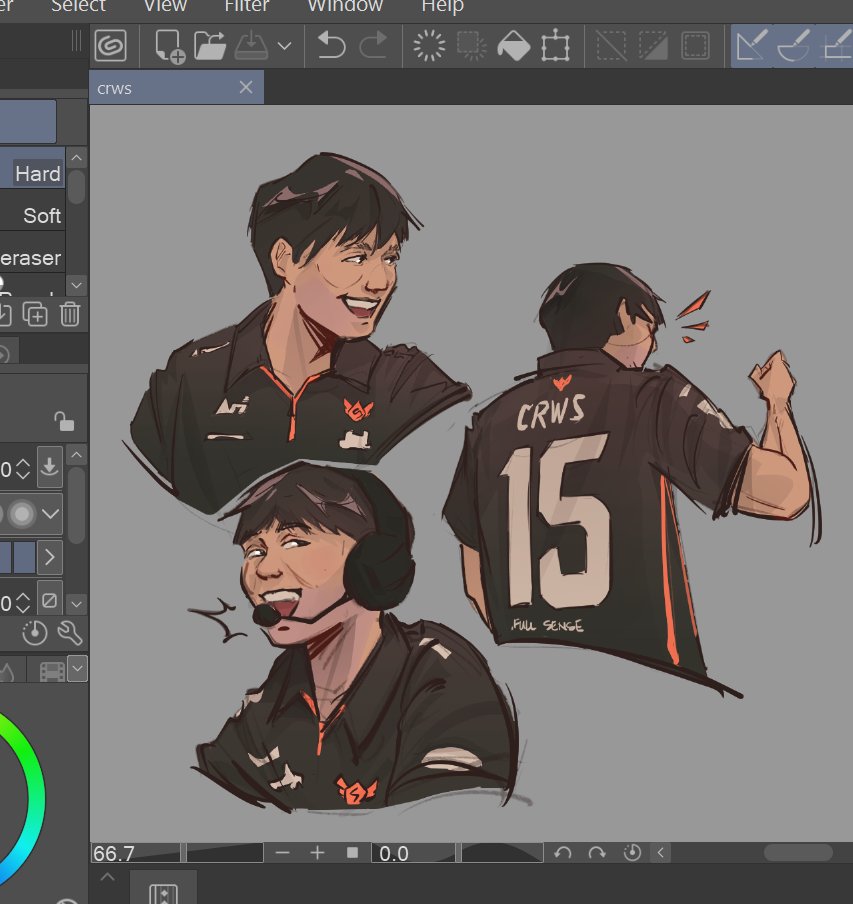853x904 pixels.
Task: Fit canvas to screen square icon
Action: pos(353,853)
